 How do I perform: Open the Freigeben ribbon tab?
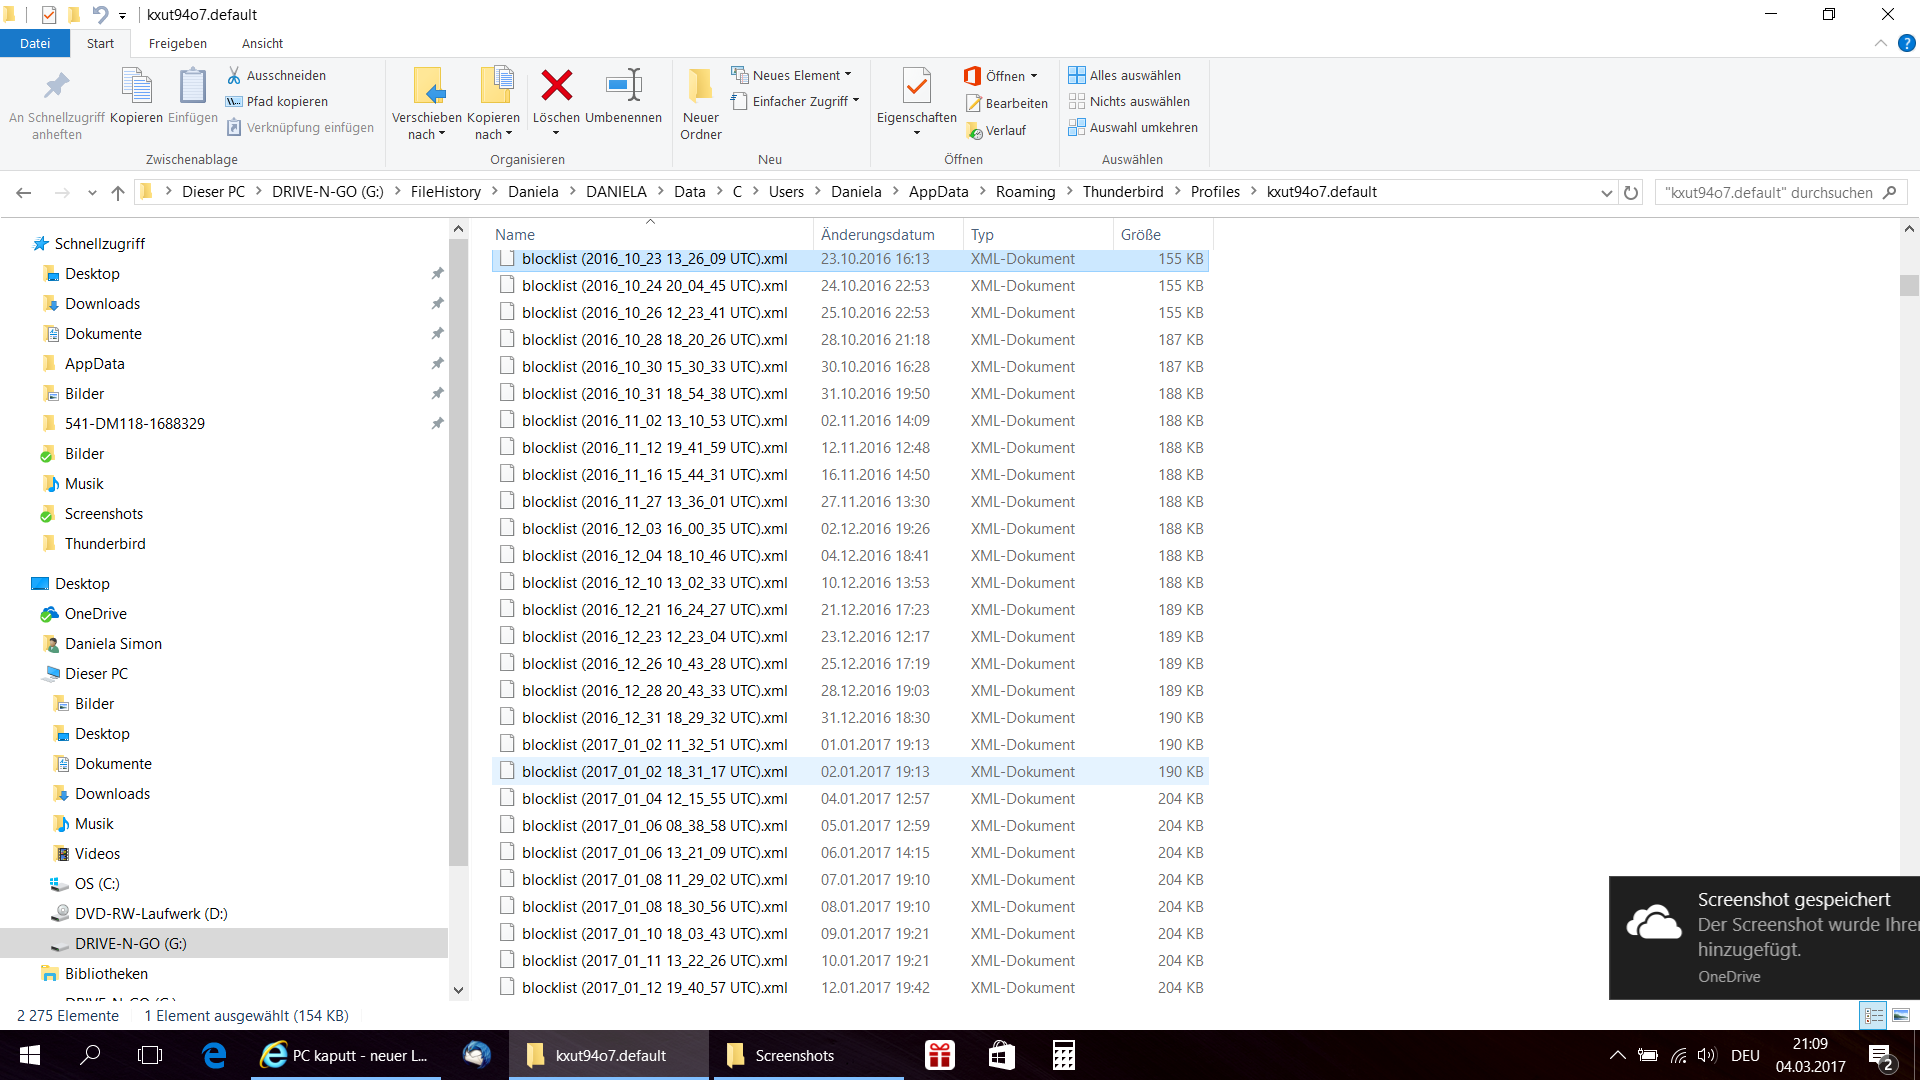(x=178, y=43)
